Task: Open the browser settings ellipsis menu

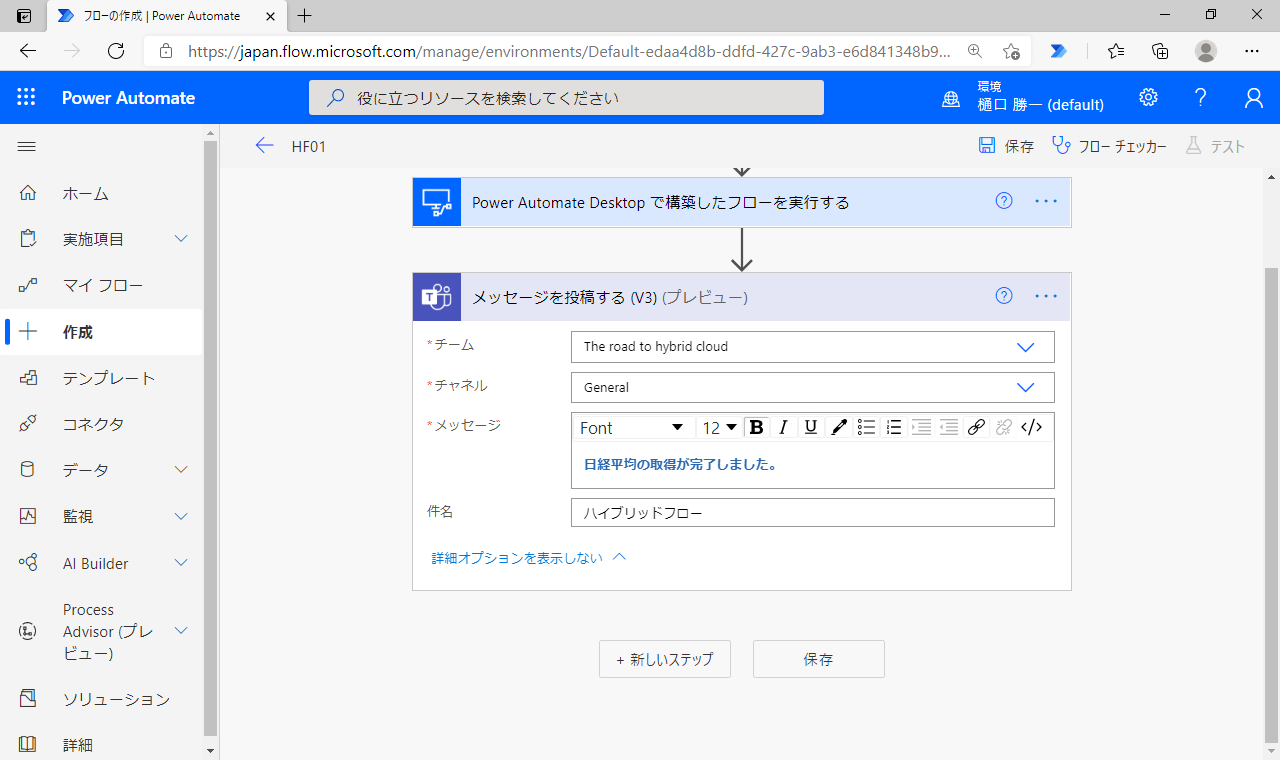Action: point(1252,51)
